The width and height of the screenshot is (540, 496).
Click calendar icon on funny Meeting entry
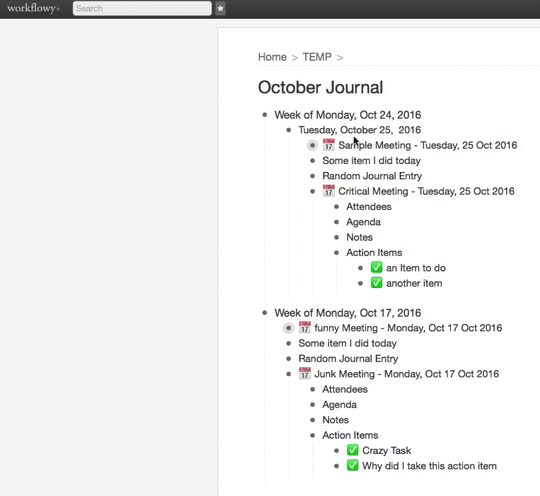pos(304,328)
